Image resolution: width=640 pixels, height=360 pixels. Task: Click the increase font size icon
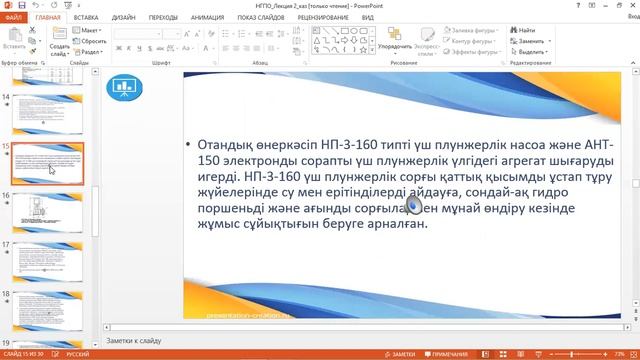coord(187,34)
